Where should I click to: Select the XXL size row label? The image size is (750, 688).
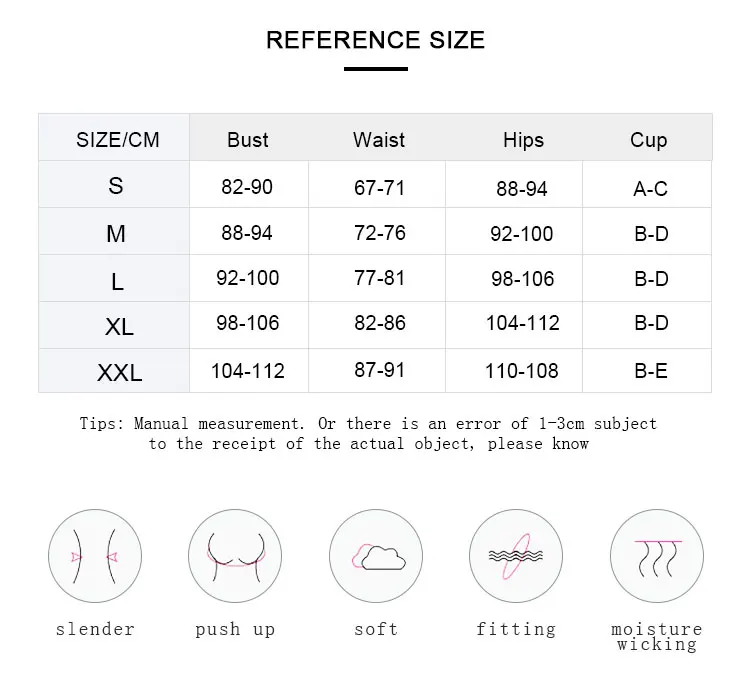(x=120, y=373)
